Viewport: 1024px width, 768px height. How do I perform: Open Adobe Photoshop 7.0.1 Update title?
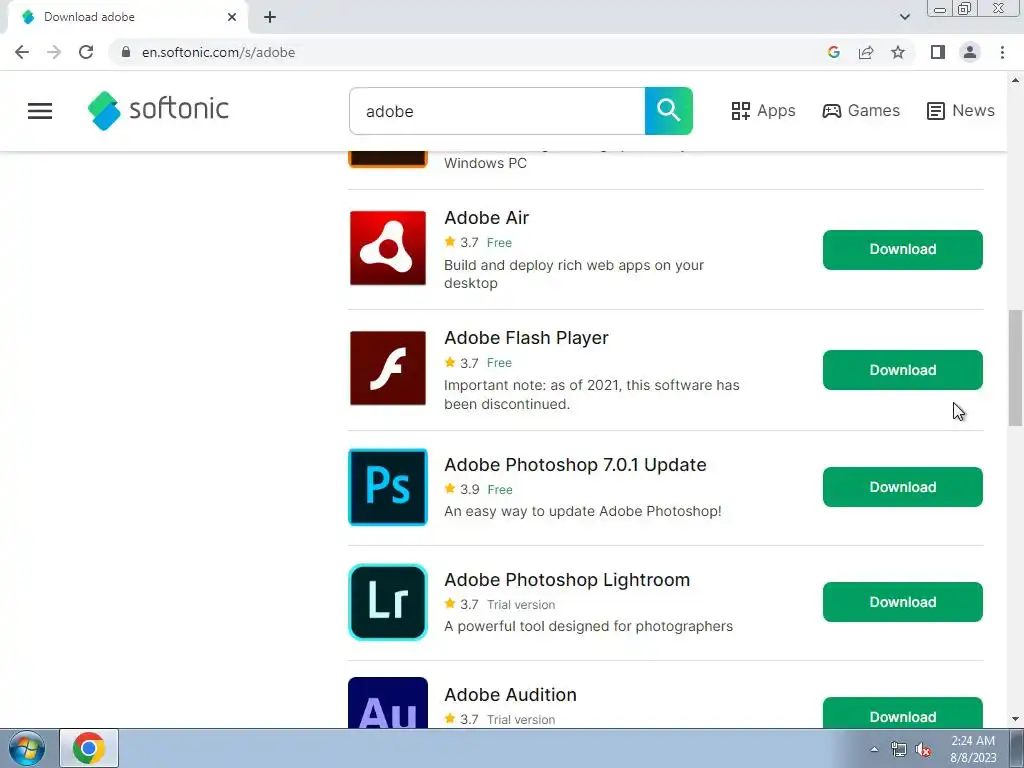[x=575, y=464]
